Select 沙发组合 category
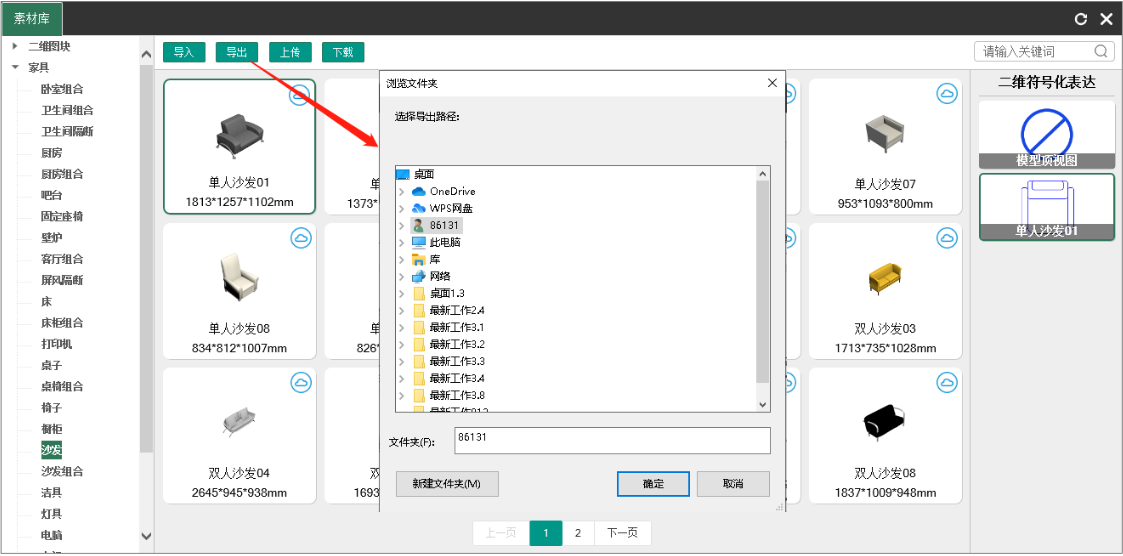Viewport: 1123px width, 556px height. (x=62, y=471)
